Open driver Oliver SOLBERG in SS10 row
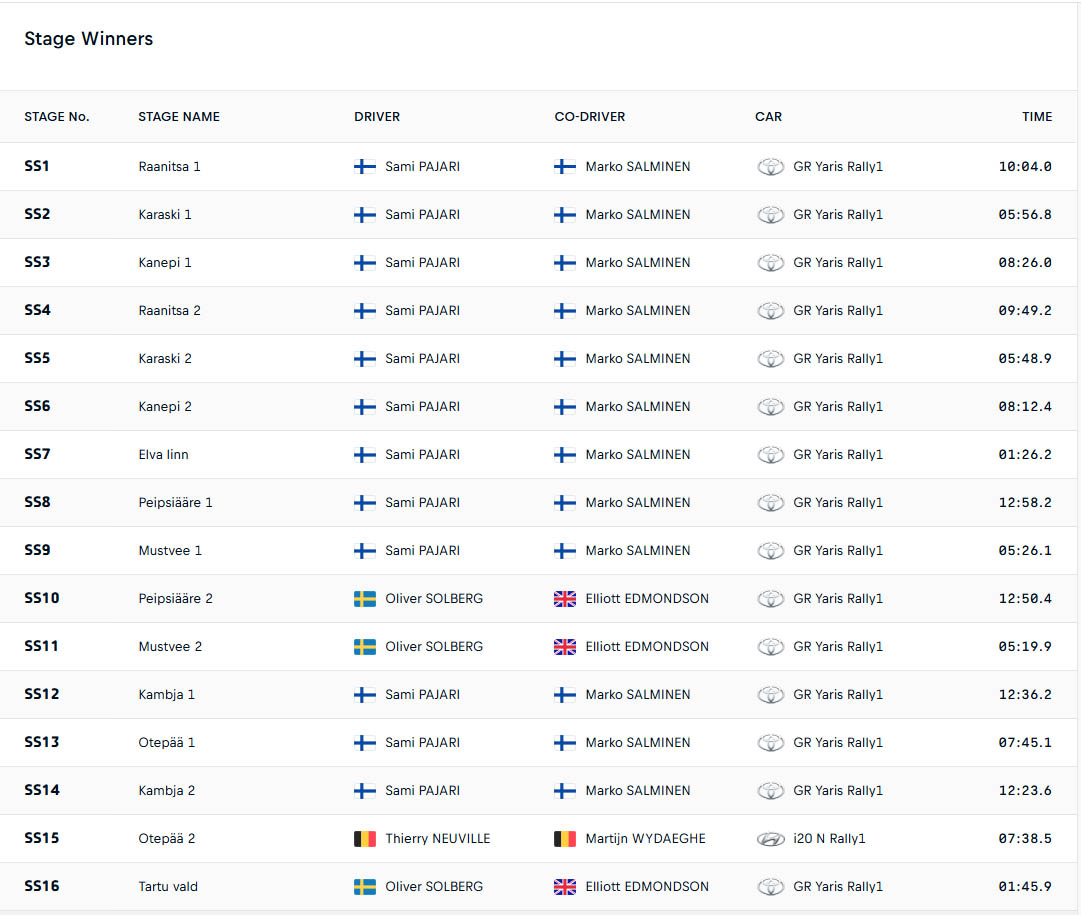Screen dimensions: 1081x915 434,599
